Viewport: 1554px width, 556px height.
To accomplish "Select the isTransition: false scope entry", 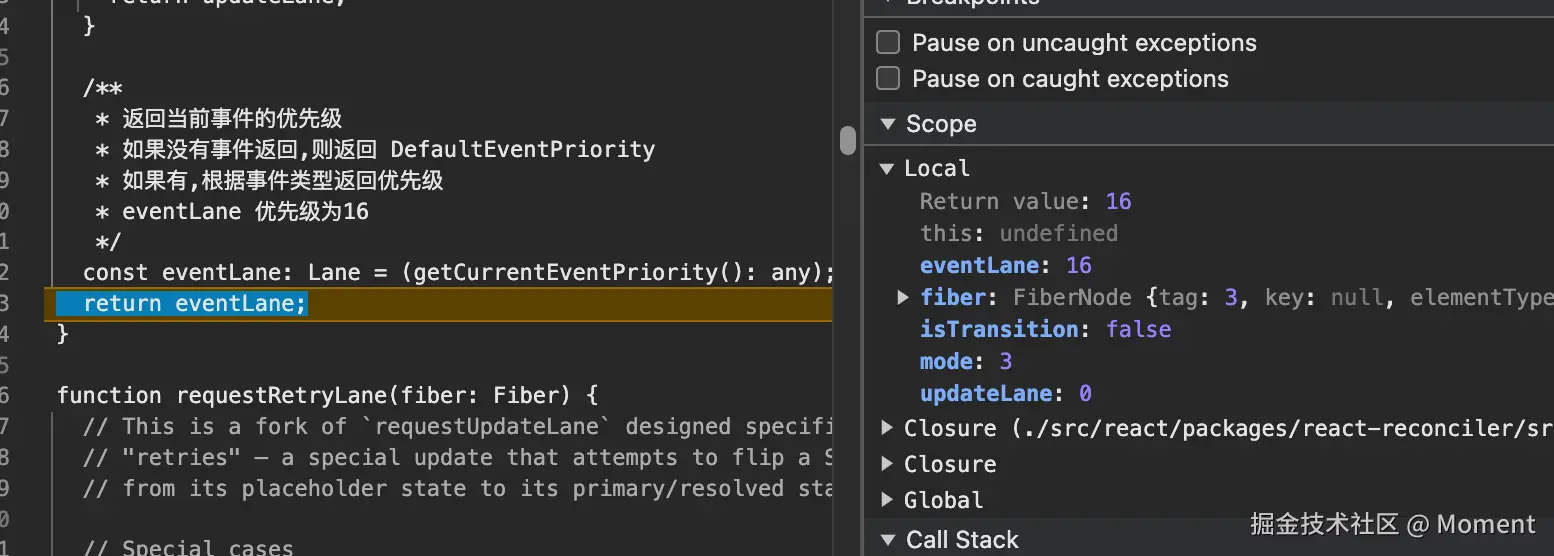I will tap(1044, 329).
